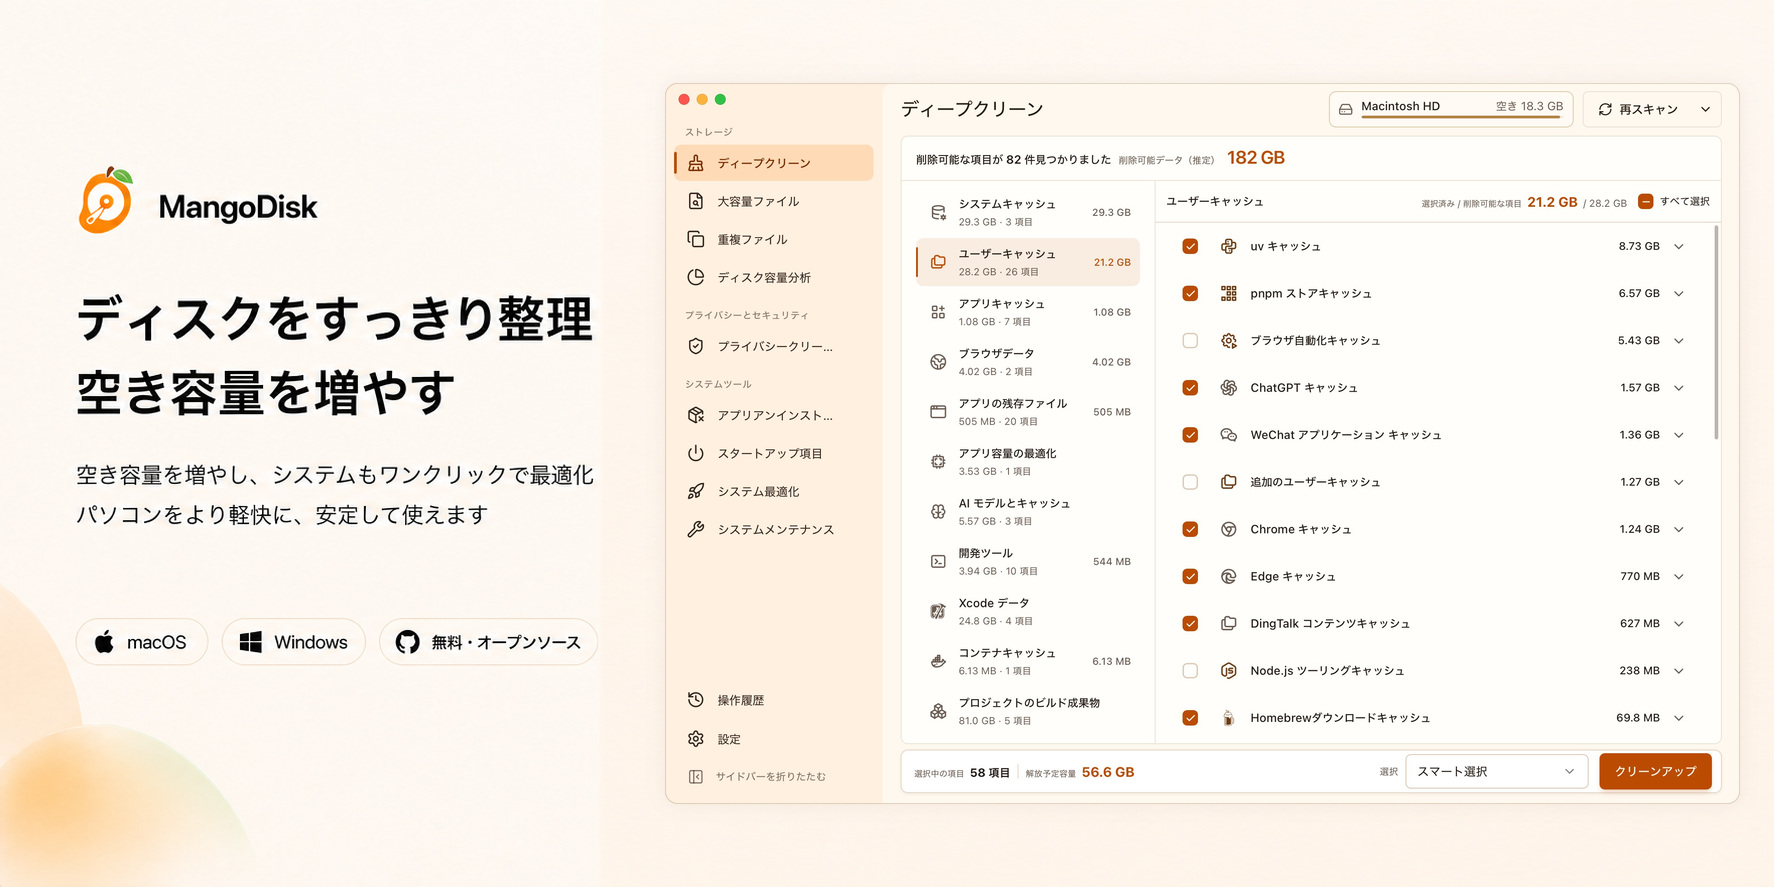Check the ブラウザ自動化キャッシュ checkbox
This screenshot has height=887, width=1774.
(x=1190, y=341)
